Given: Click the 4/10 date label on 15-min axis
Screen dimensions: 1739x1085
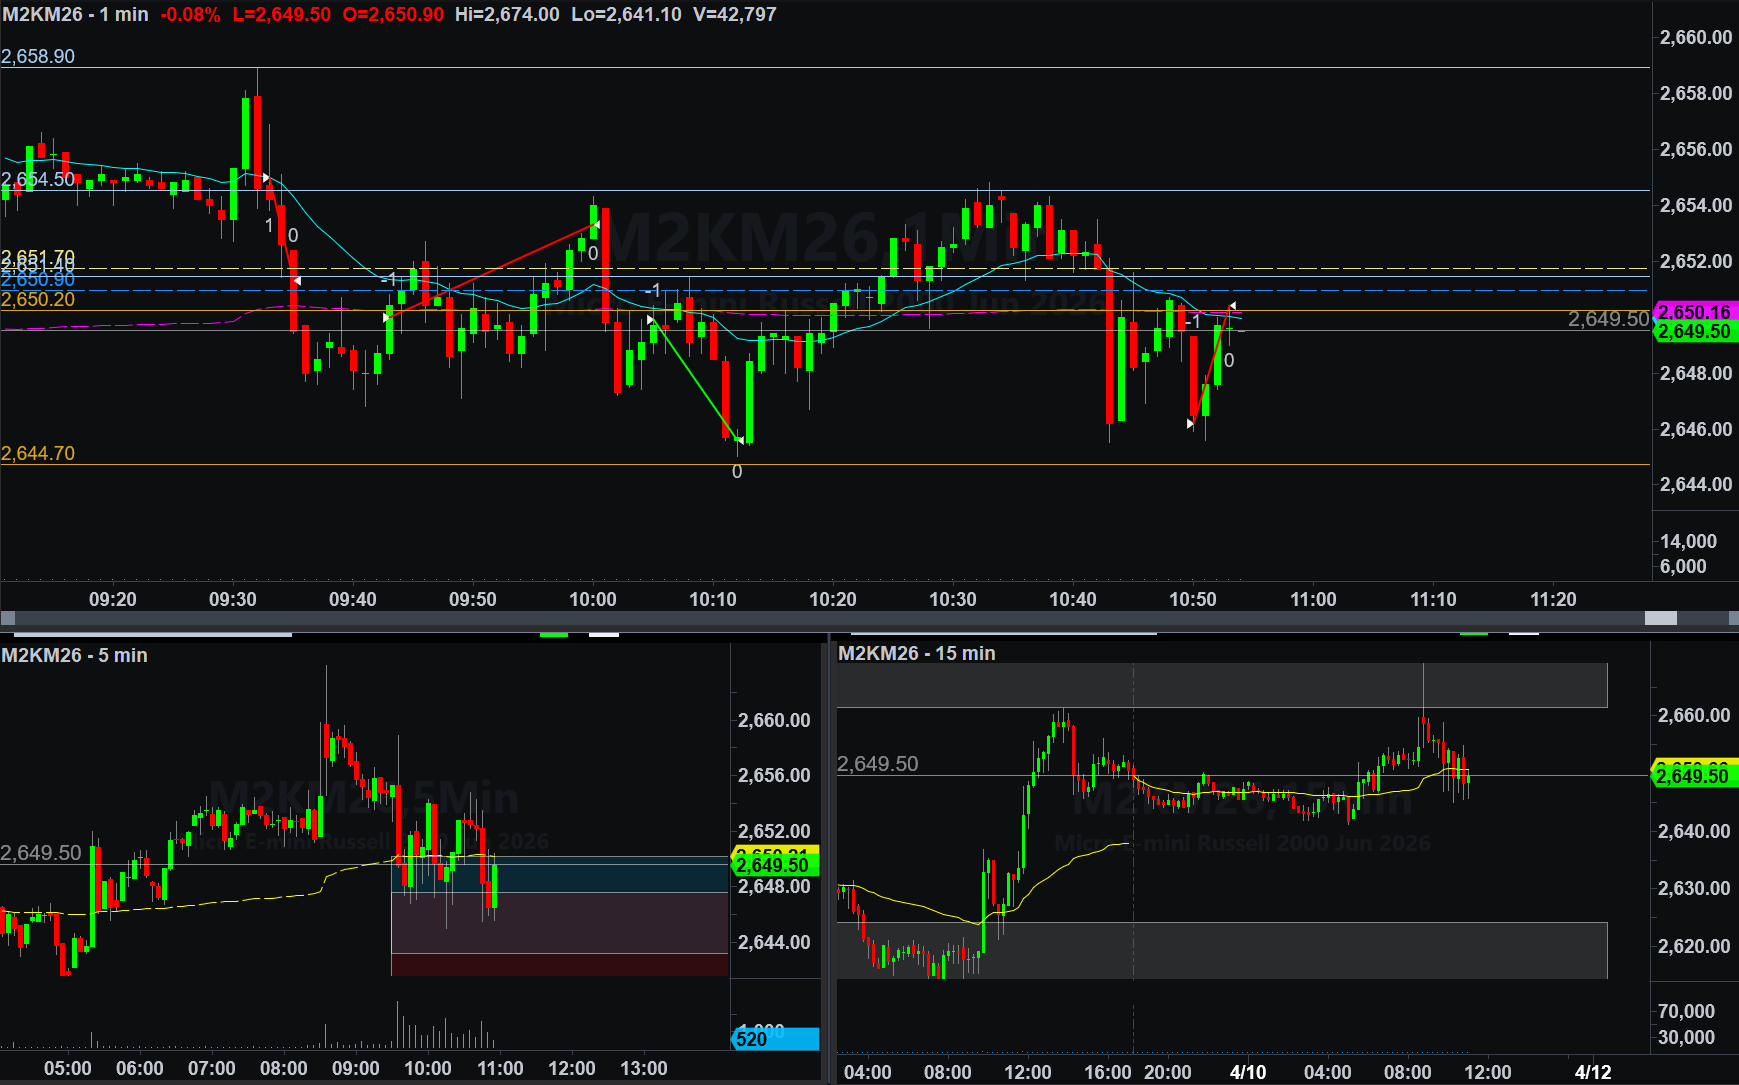Looking at the screenshot, I should point(1247,1073).
